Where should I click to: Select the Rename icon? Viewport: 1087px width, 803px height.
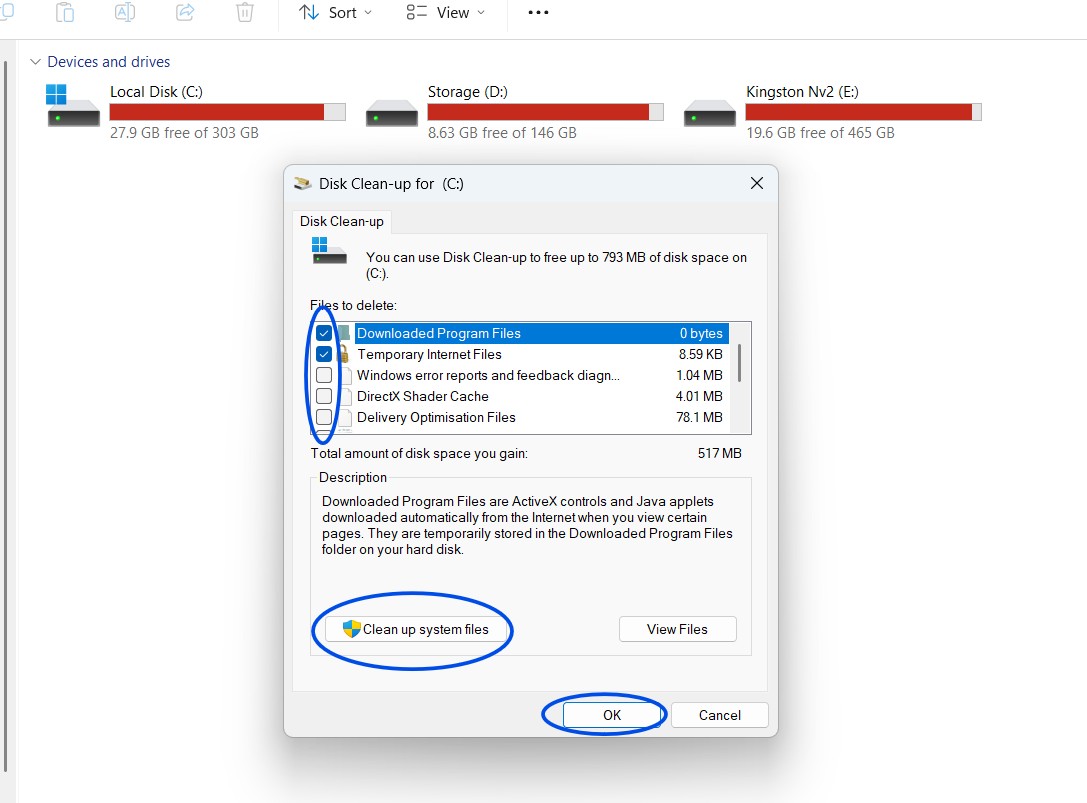point(125,13)
